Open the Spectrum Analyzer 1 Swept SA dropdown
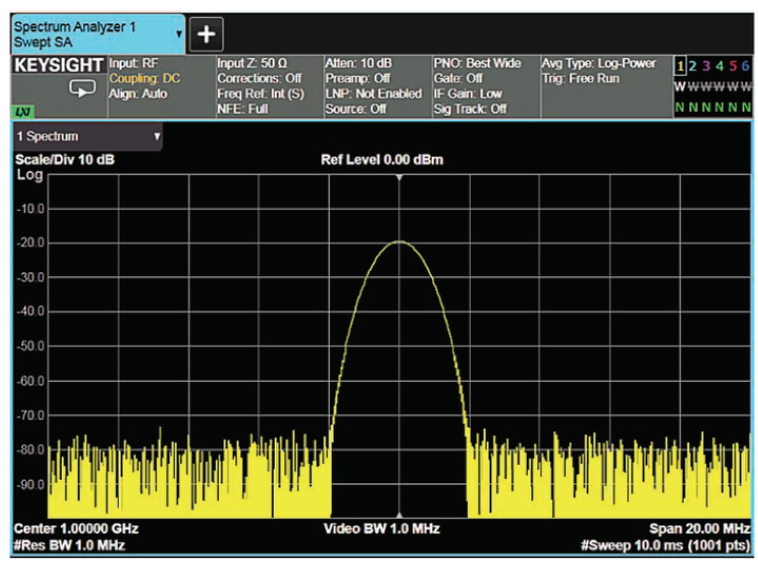The image size is (758, 563). 97,33
